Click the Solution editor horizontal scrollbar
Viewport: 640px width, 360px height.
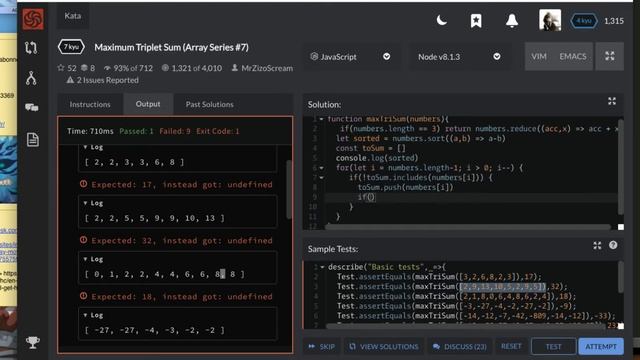(x=468, y=227)
